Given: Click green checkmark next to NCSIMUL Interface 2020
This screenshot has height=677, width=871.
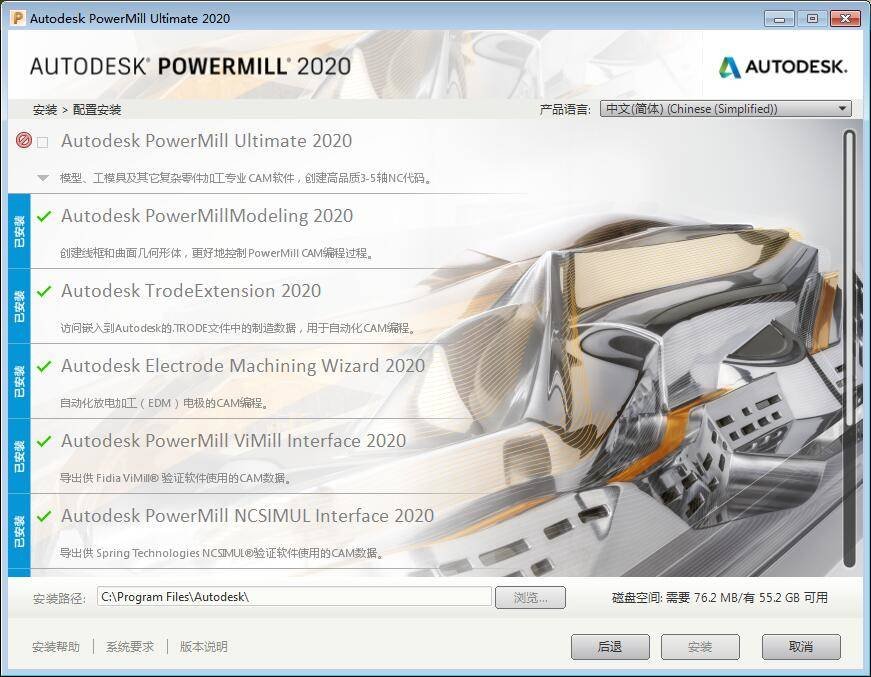Looking at the screenshot, I should pyautogui.click(x=44, y=516).
